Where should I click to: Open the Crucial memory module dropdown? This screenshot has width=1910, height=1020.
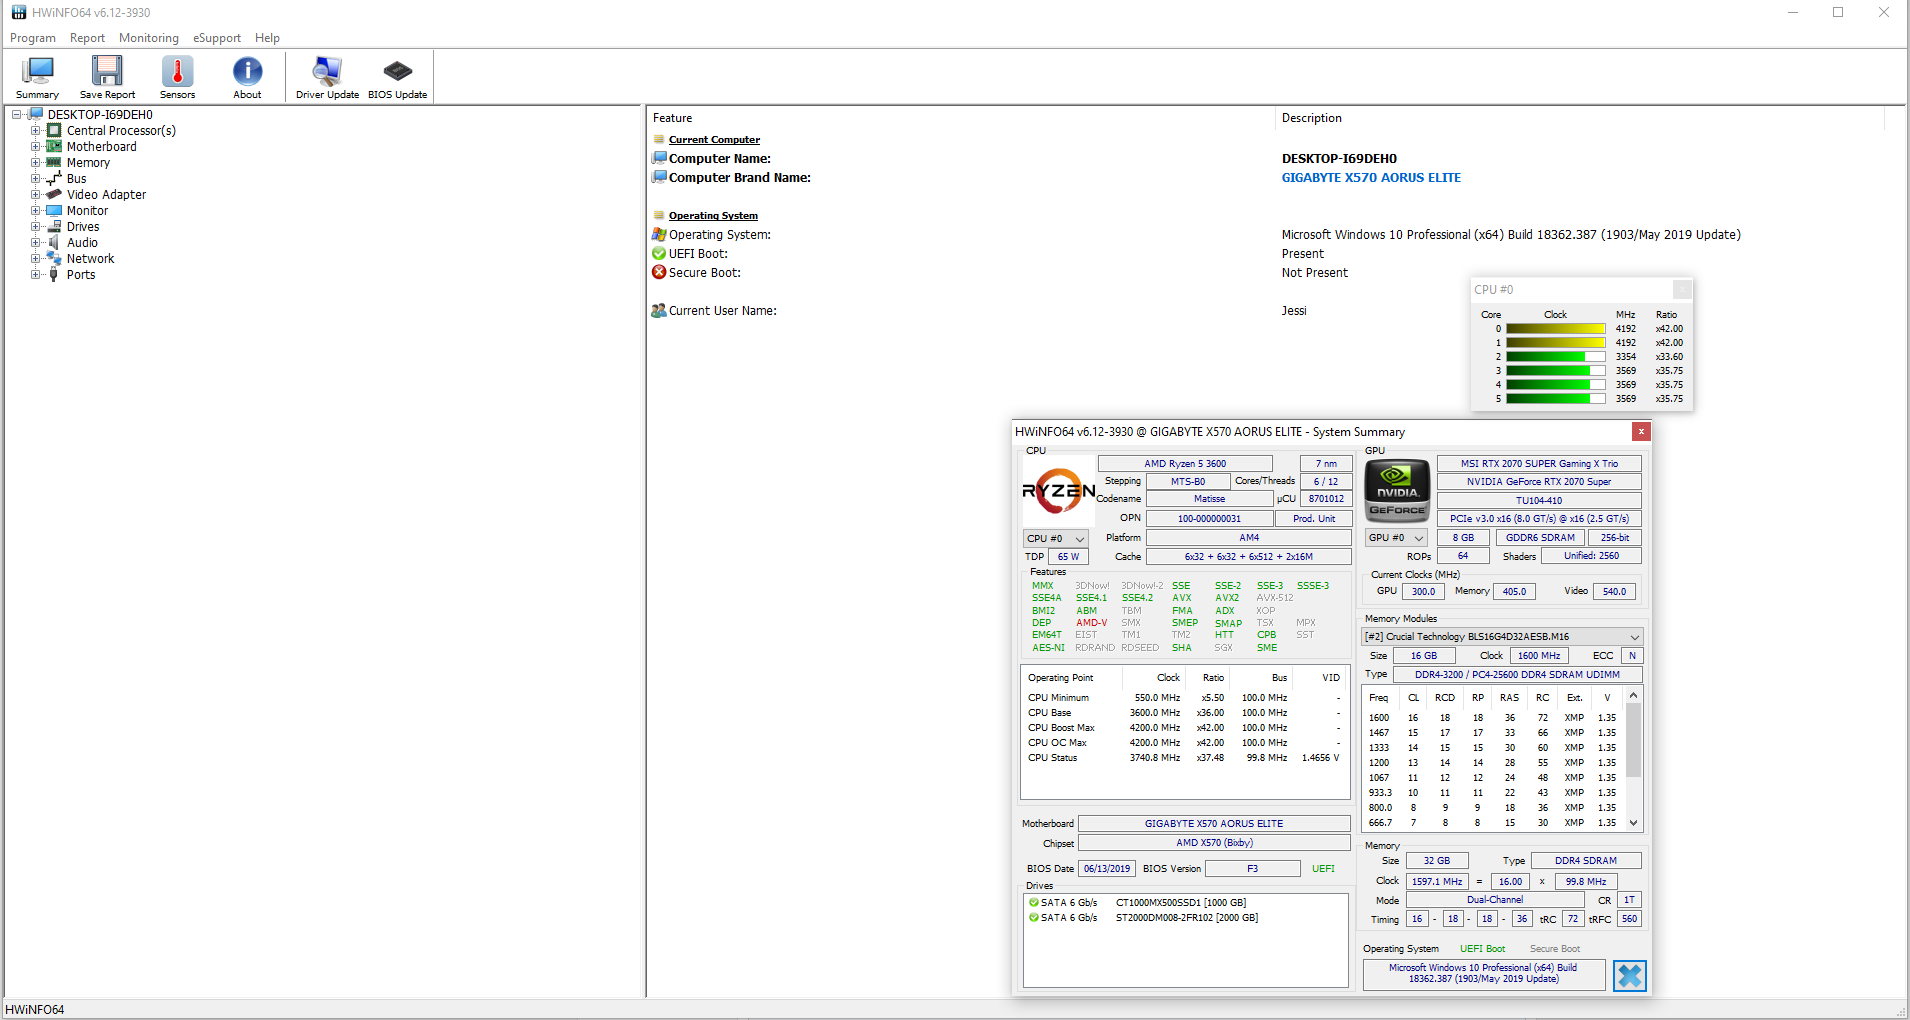tap(1502, 637)
